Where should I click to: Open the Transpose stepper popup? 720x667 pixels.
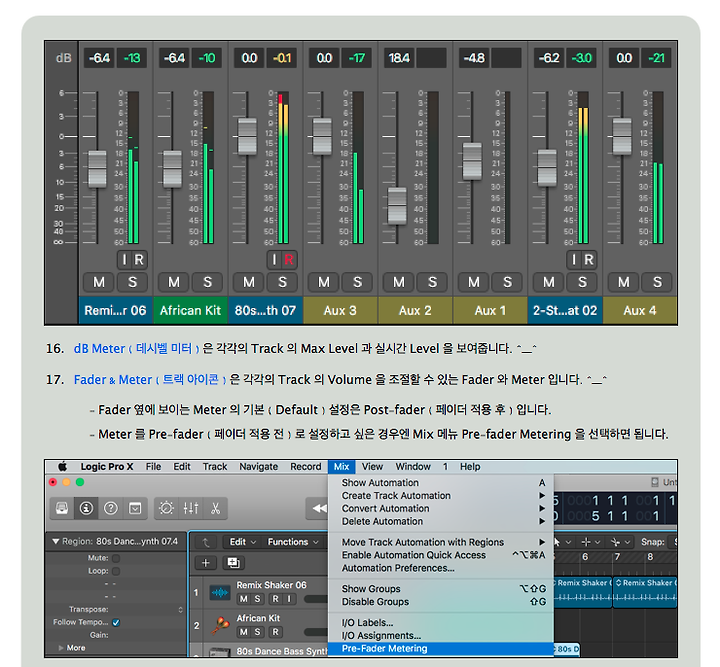[x=180, y=610]
